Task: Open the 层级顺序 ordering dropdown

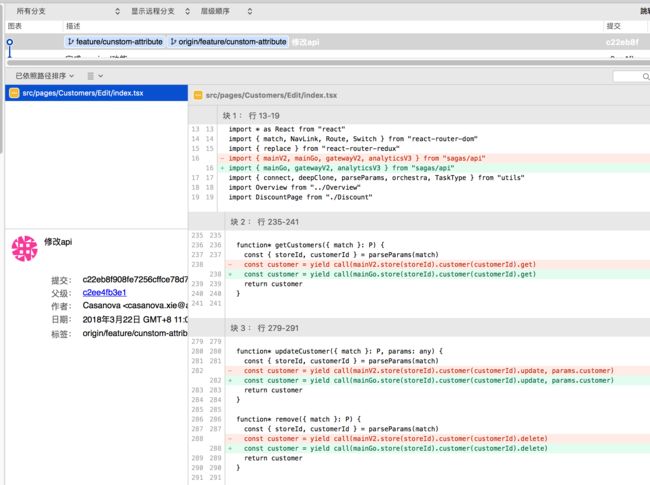Action: [x=226, y=11]
